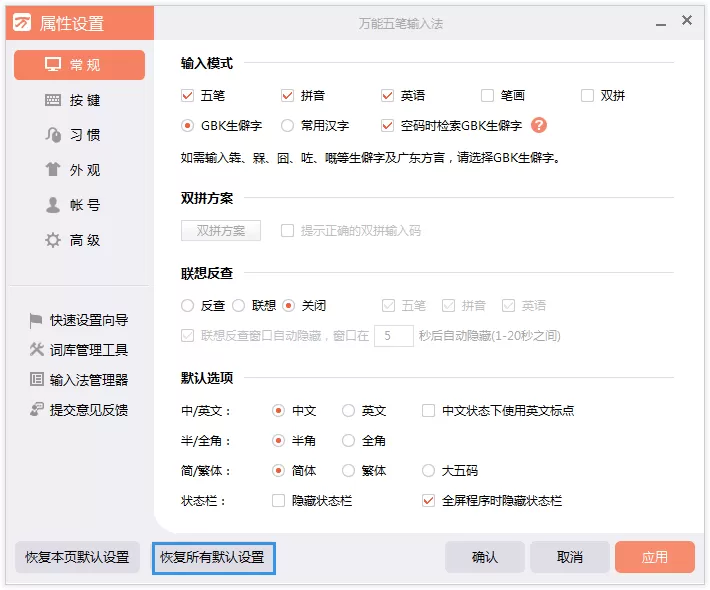Click the orange question mark help icon

539,125
